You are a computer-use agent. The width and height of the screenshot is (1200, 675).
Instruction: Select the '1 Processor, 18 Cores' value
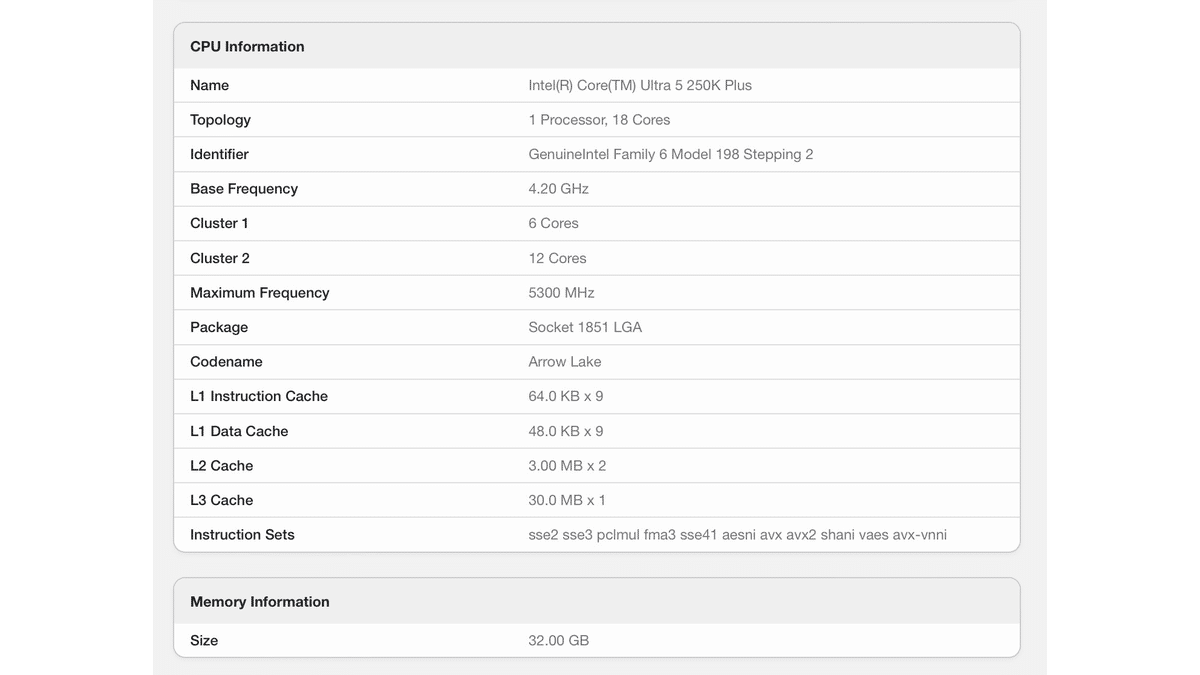pyautogui.click(x=599, y=120)
